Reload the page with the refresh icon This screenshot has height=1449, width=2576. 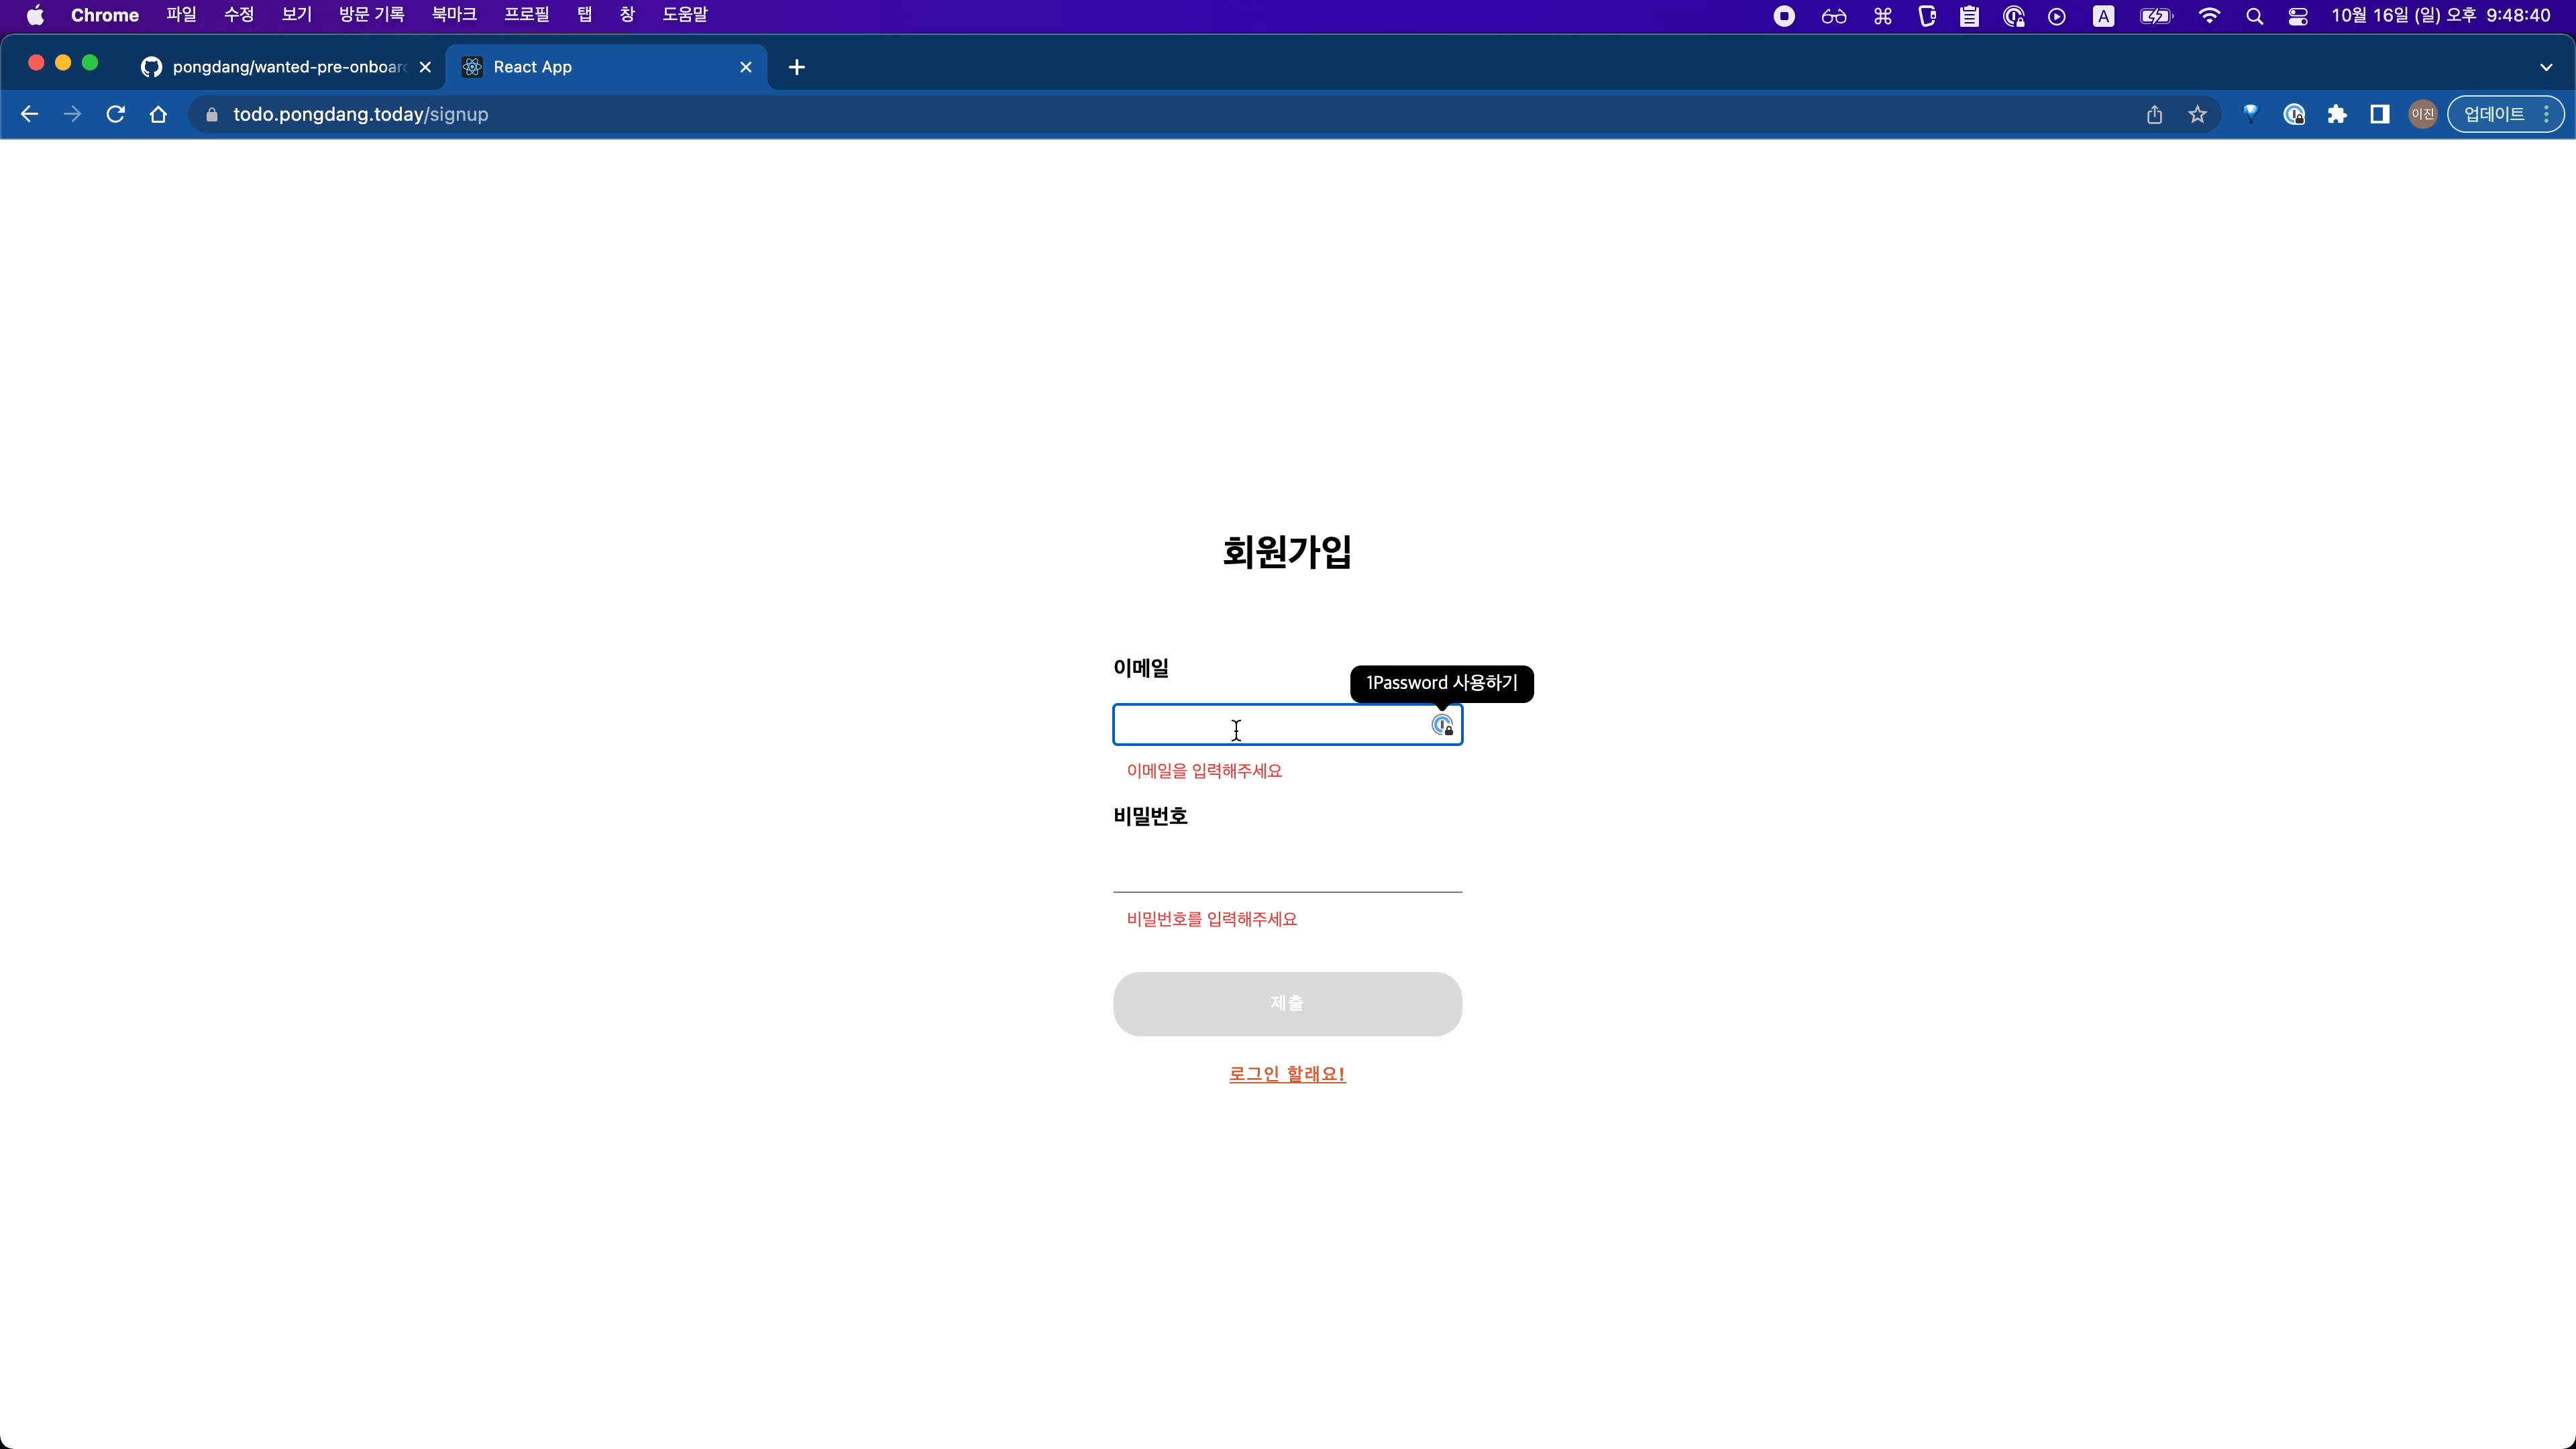[x=115, y=114]
